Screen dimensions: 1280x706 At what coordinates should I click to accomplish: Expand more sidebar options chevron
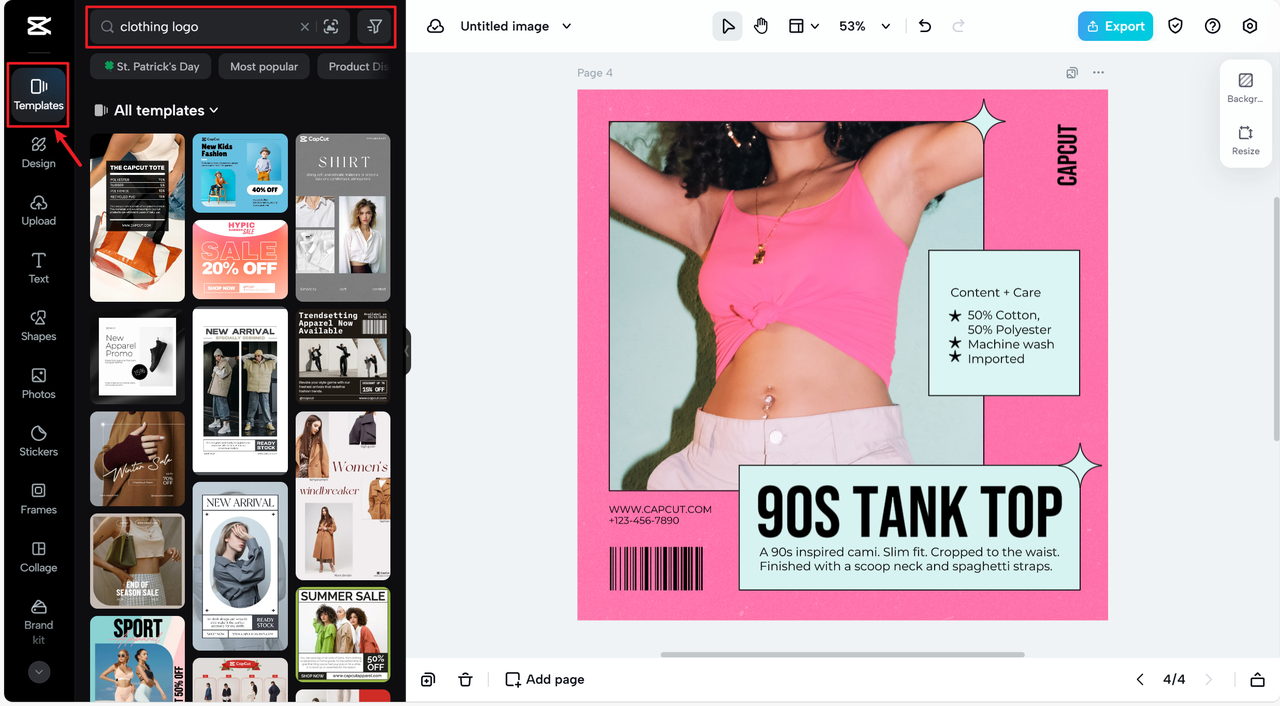pos(39,673)
